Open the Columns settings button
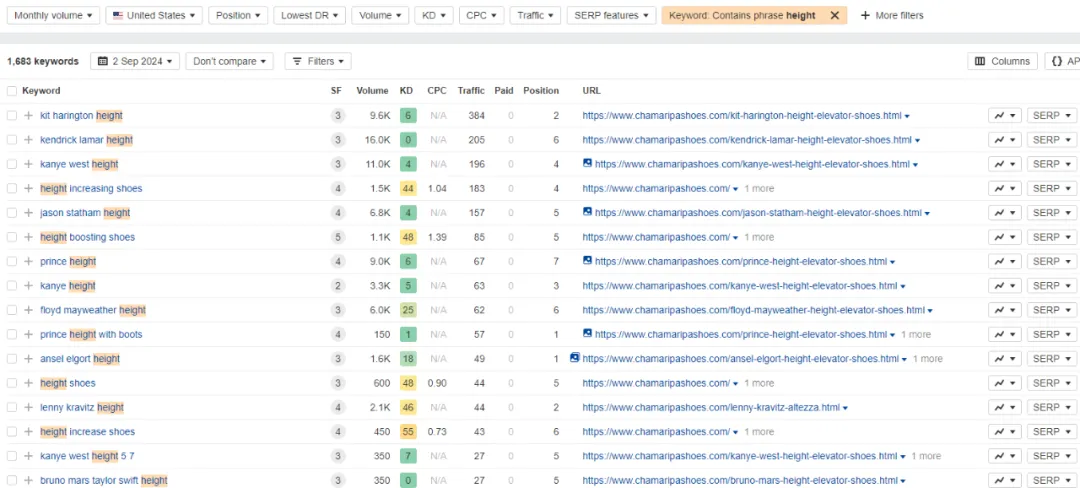The height and width of the screenshot is (488, 1080). [1002, 62]
